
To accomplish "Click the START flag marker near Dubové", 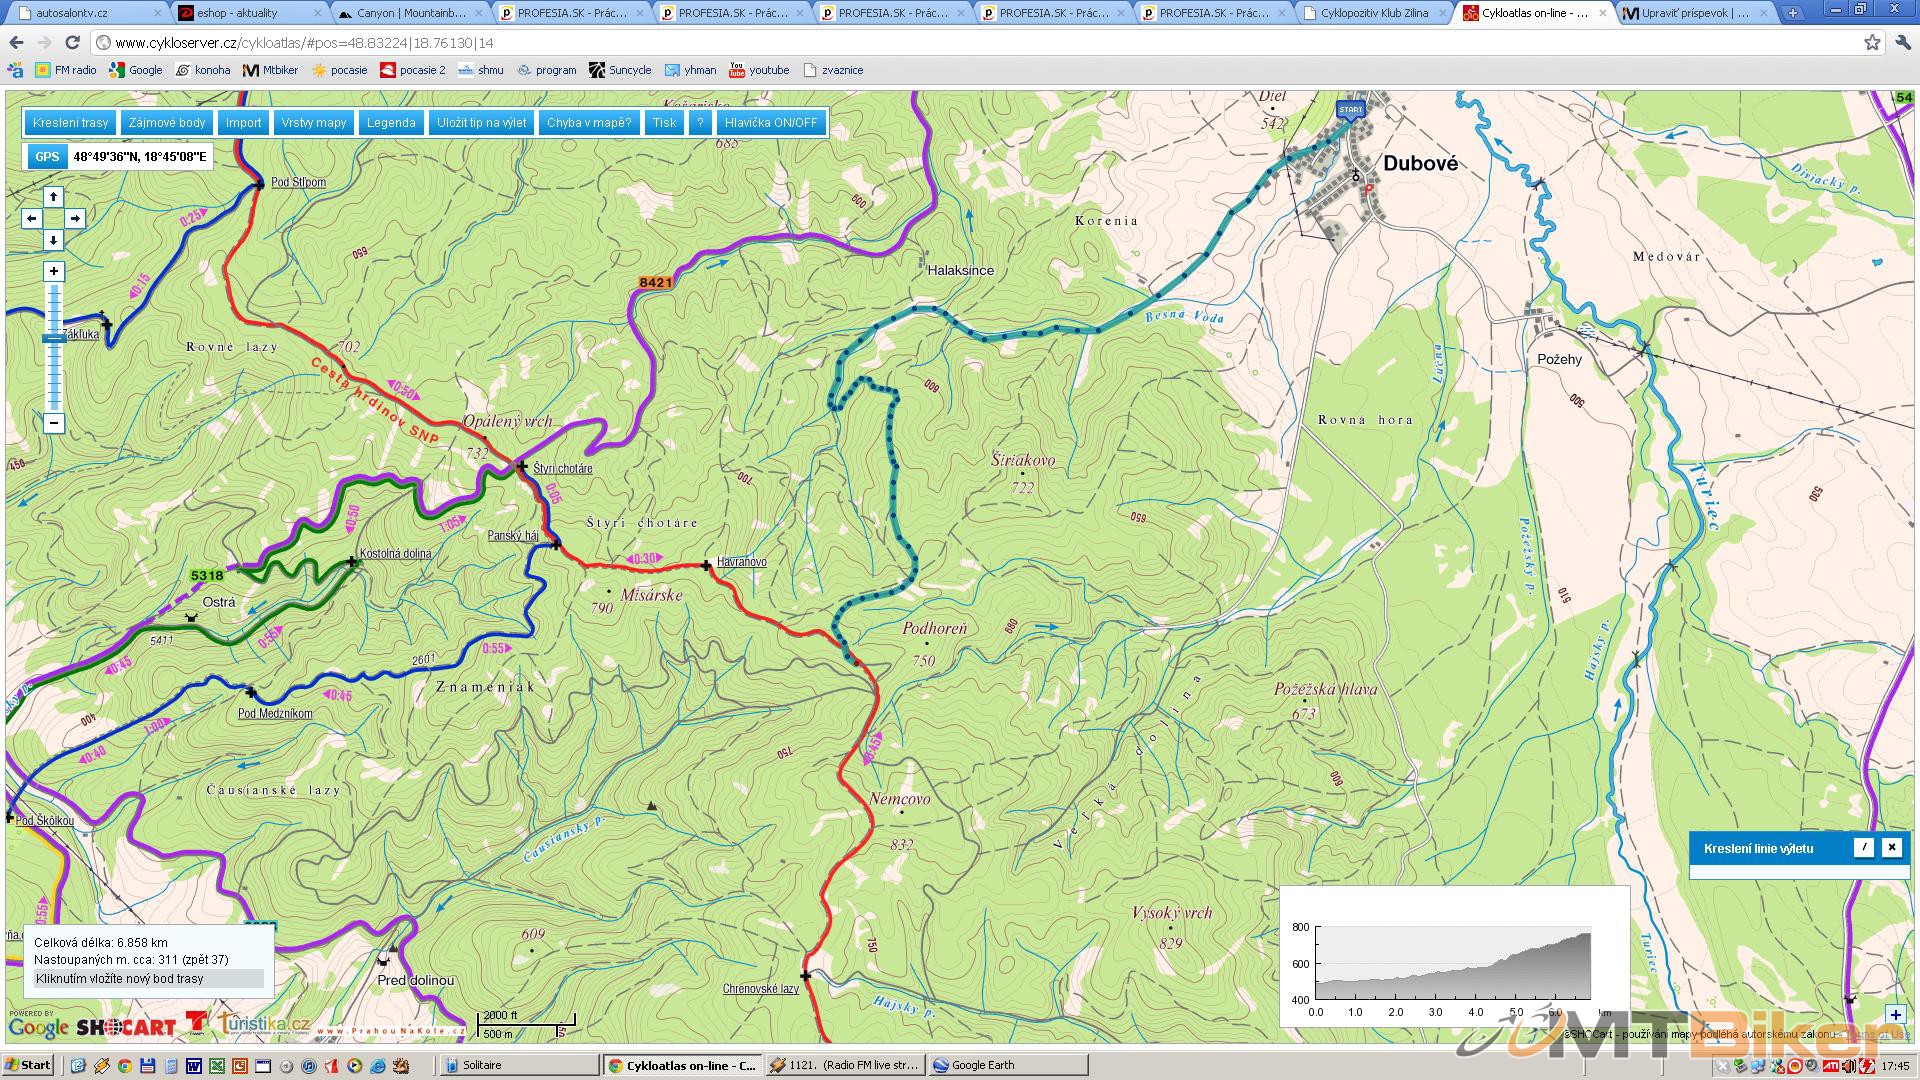I will pyautogui.click(x=1350, y=110).
